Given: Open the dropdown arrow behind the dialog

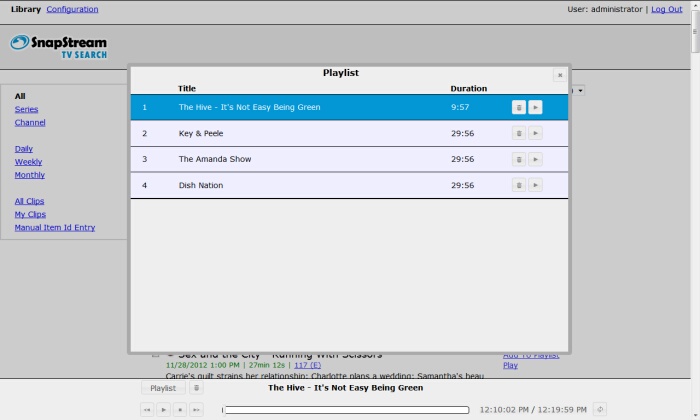Looking at the screenshot, I should click(580, 91).
